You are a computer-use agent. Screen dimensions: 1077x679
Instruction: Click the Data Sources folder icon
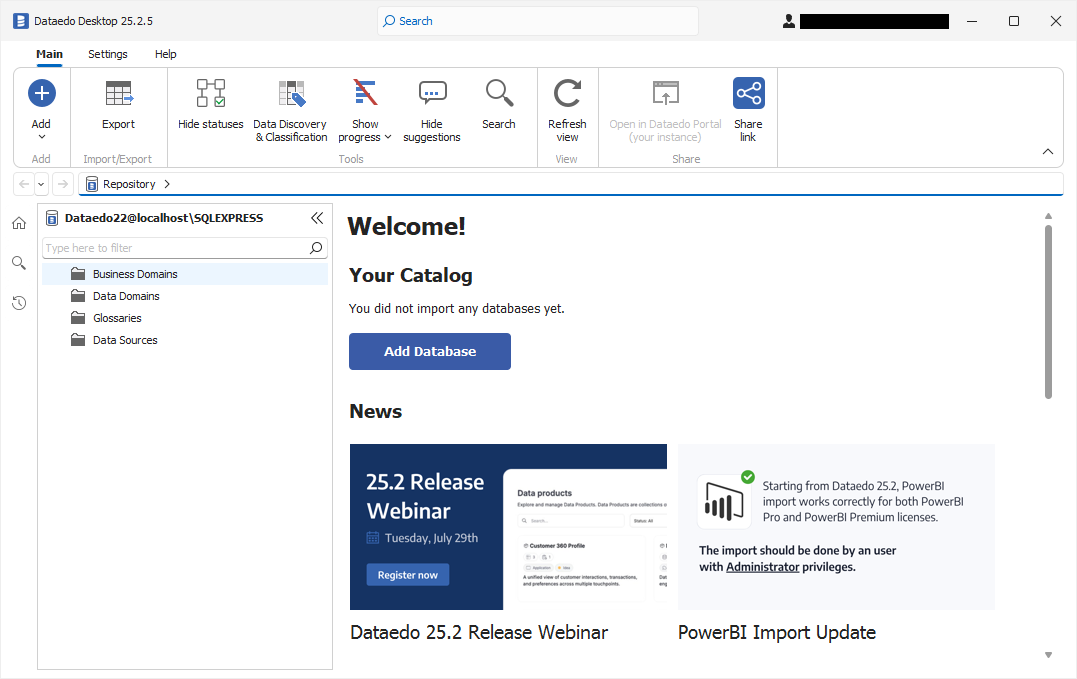(x=78, y=340)
